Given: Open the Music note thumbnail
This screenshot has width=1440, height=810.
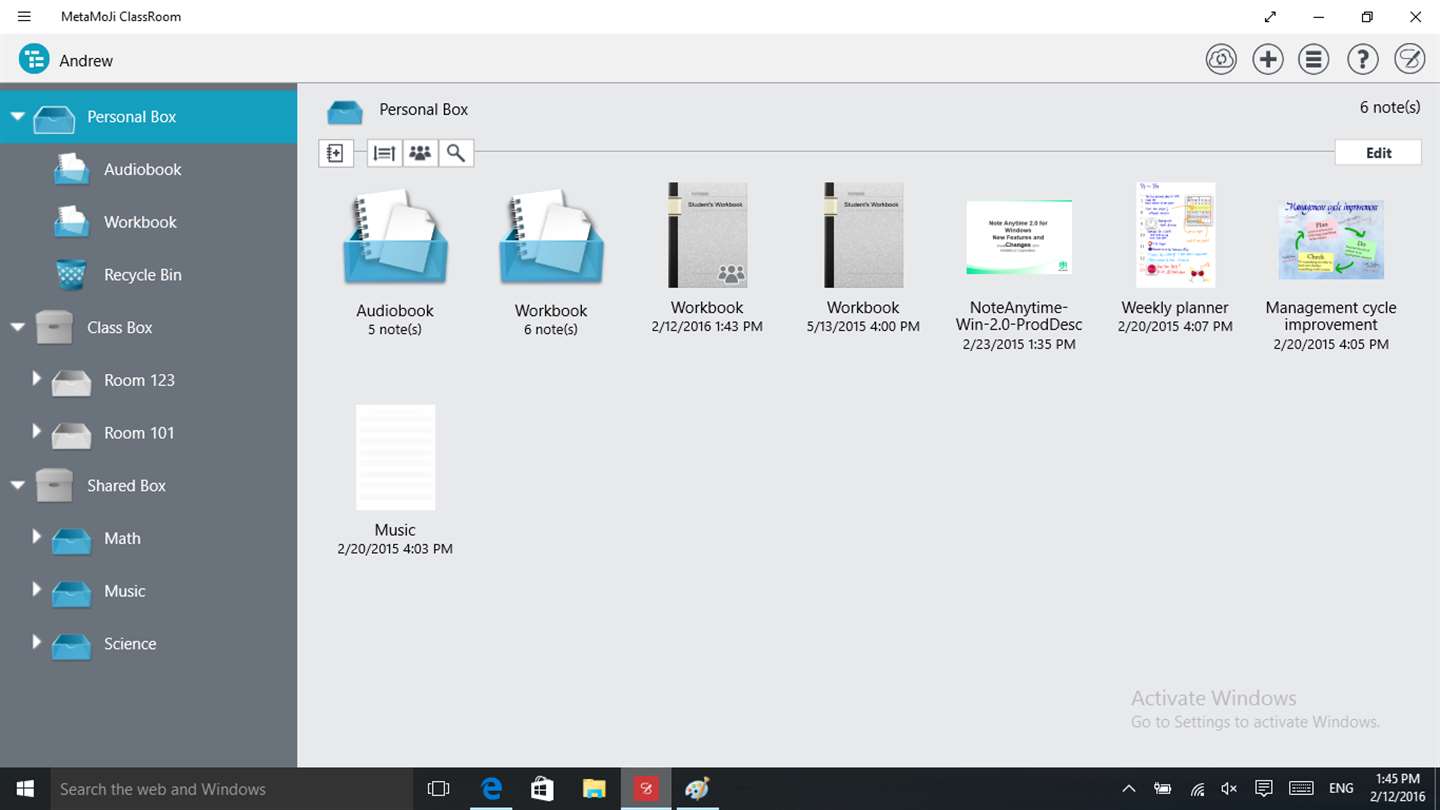Looking at the screenshot, I should [x=395, y=457].
